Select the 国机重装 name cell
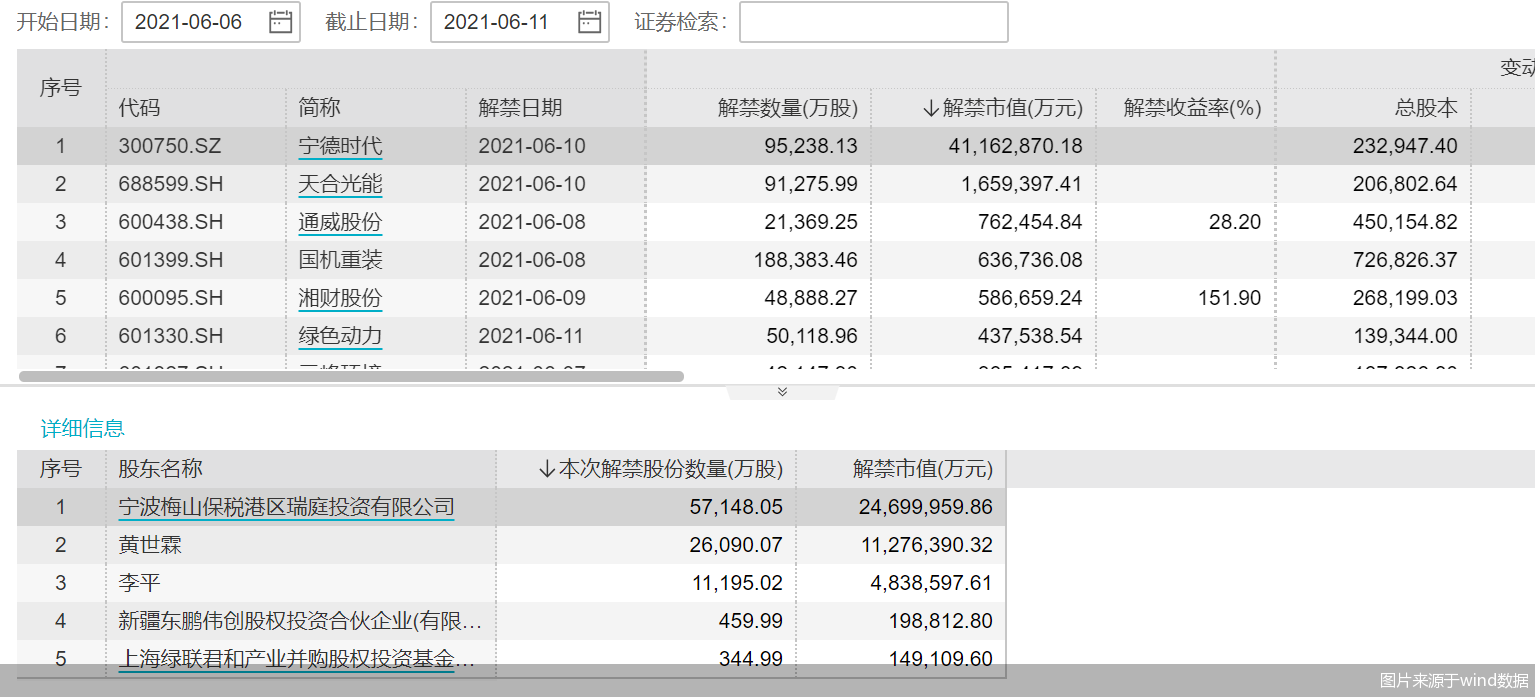The width and height of the screenshot is (1535, 697). pos(340,260)
